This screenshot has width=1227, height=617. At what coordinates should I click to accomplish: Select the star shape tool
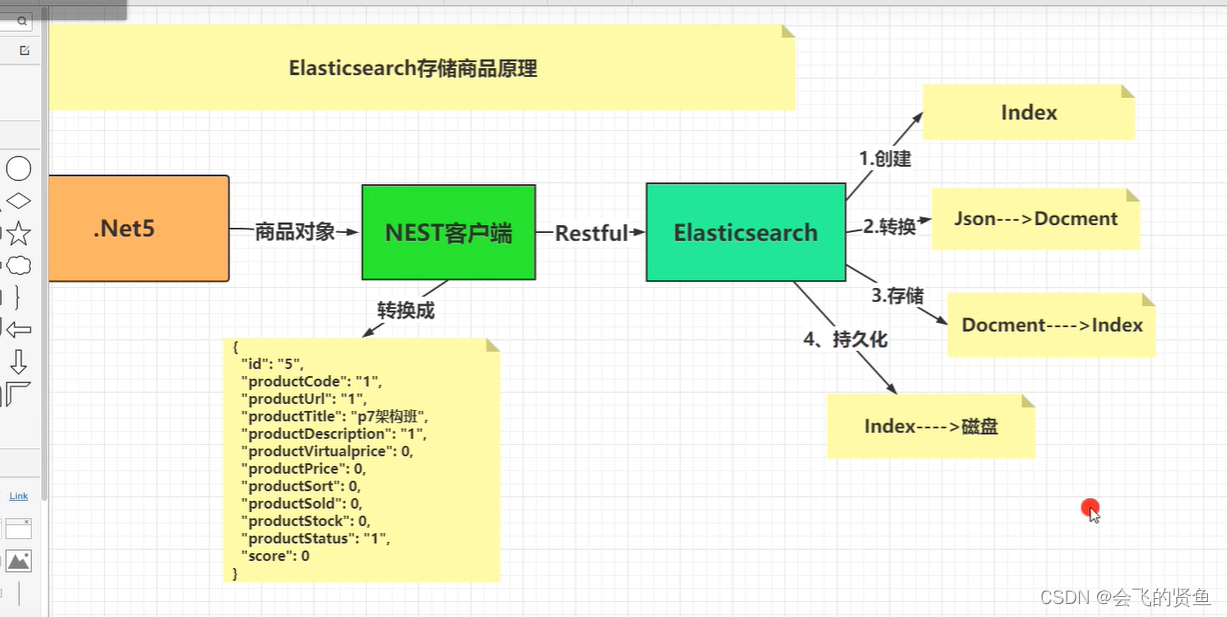(18, 230)
